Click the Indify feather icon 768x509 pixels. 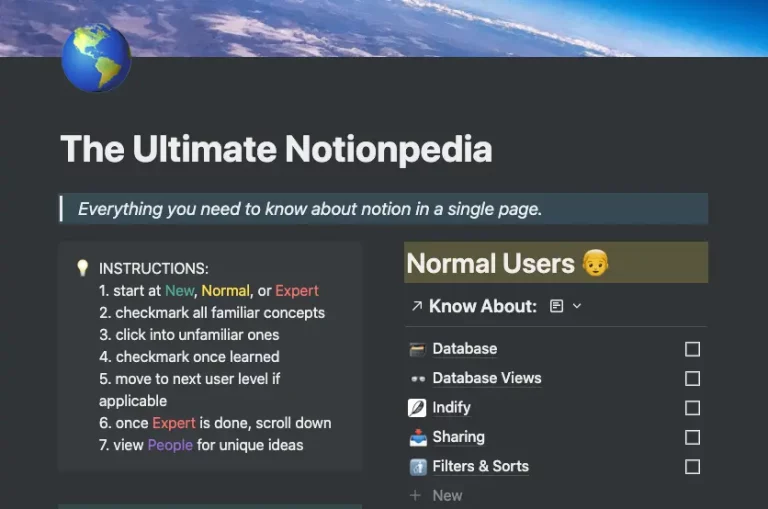(x=417, y=408)
